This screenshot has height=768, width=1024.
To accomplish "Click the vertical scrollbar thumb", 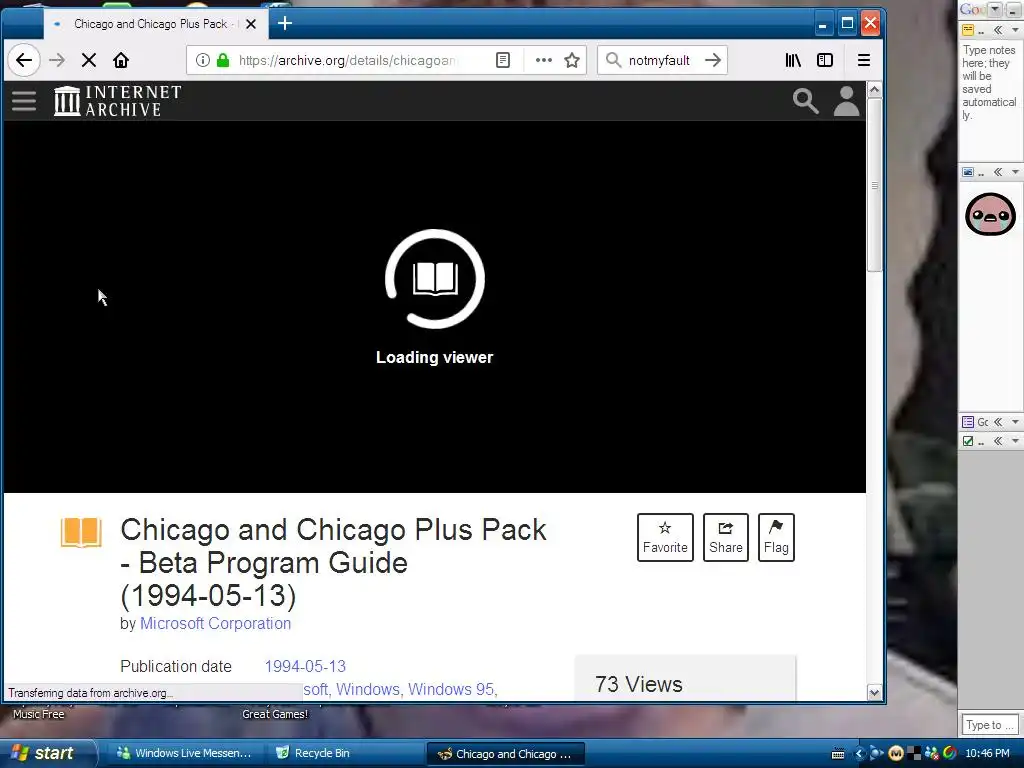I will [874, 185].
